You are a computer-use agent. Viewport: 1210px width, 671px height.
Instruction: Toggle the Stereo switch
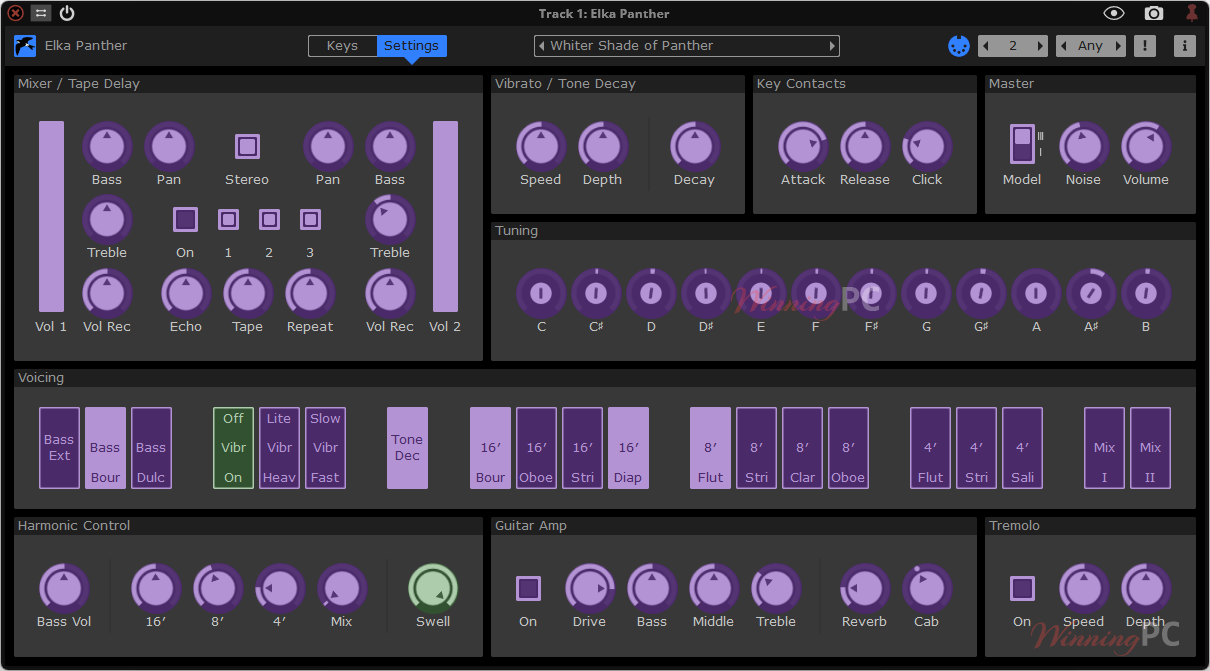tap(248, 146)
